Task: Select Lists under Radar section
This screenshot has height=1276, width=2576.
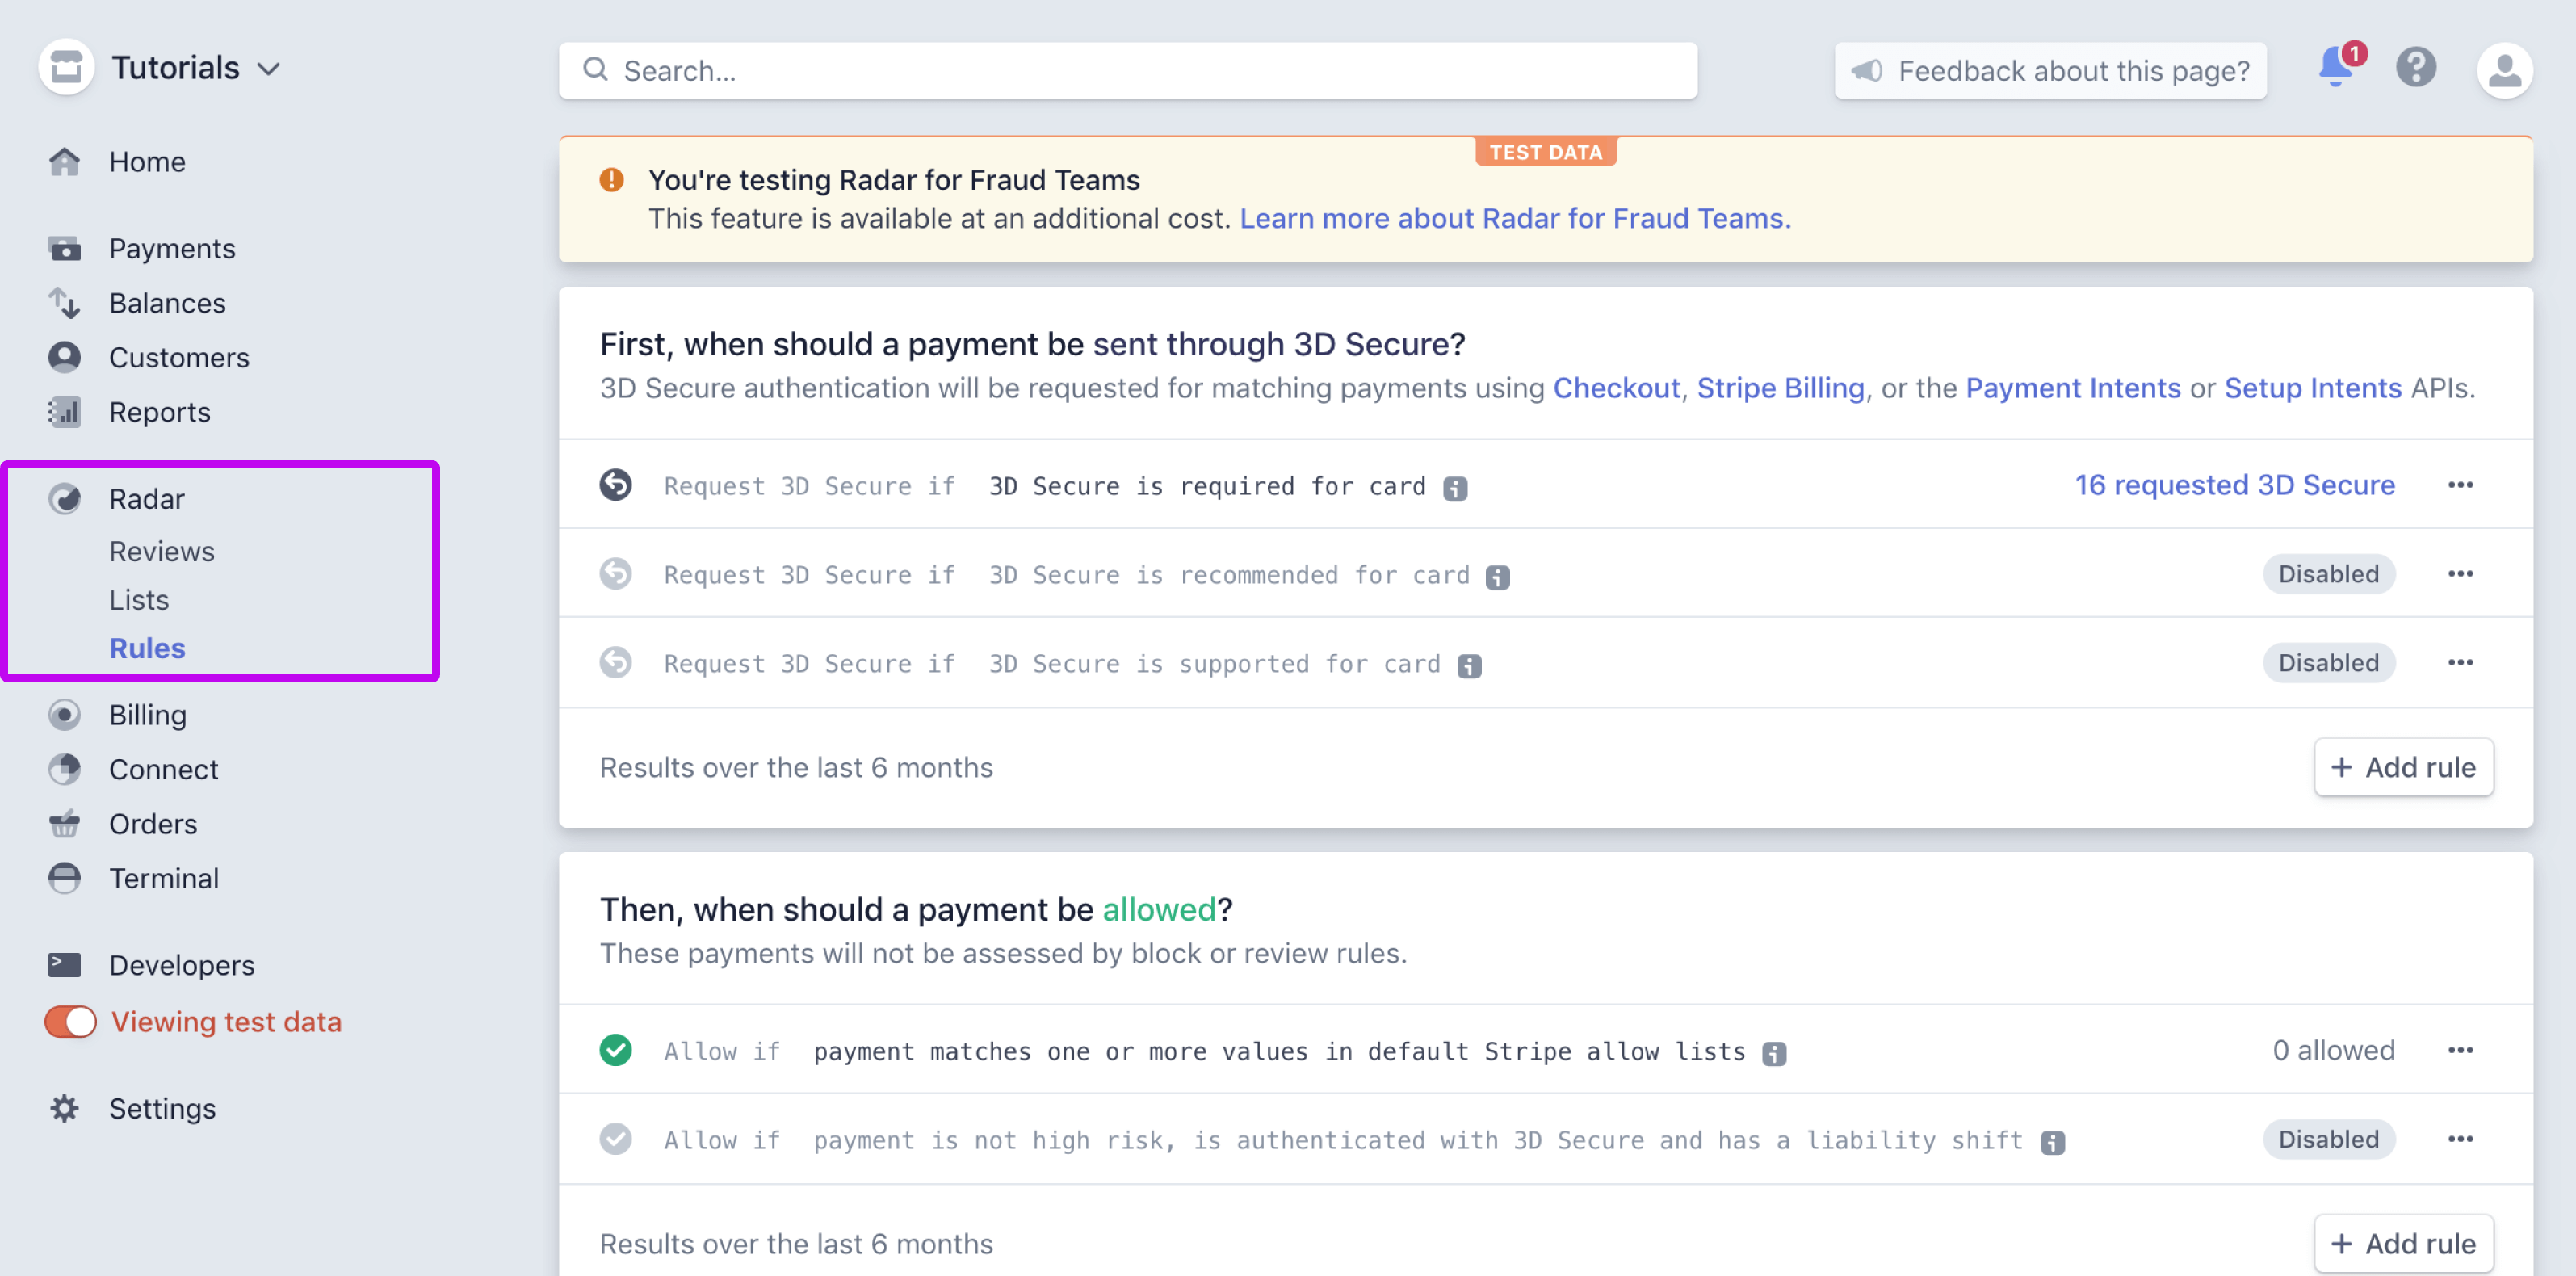Action: pos(138,598)
